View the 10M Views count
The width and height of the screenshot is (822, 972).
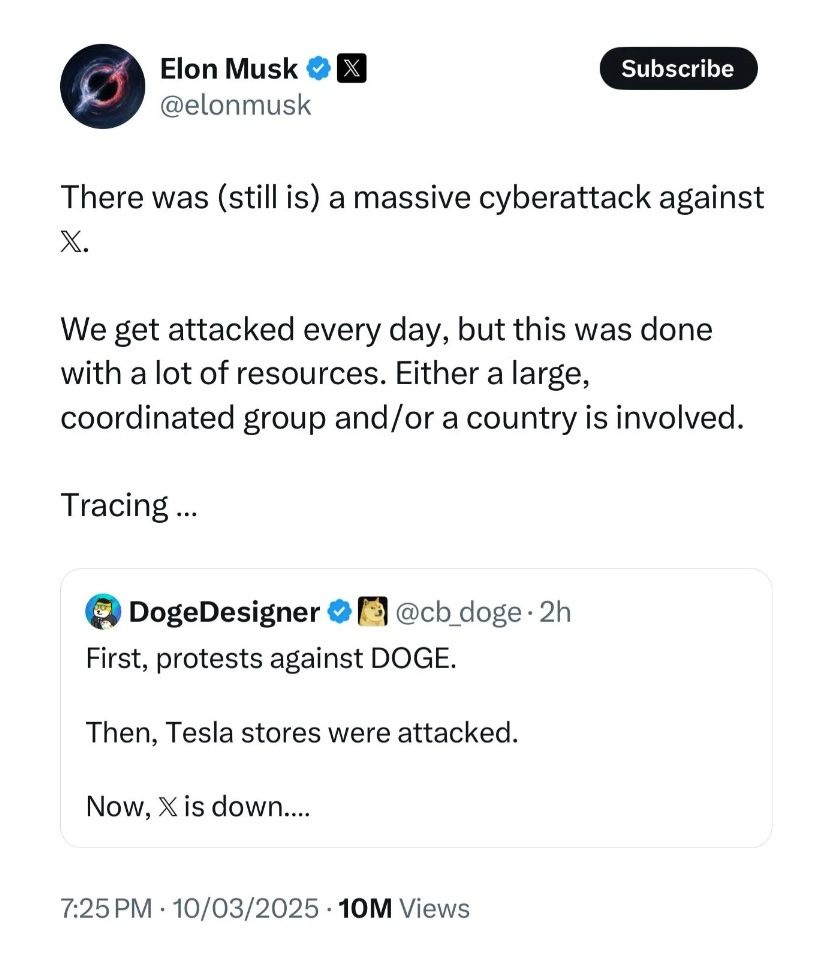(404, 908)
